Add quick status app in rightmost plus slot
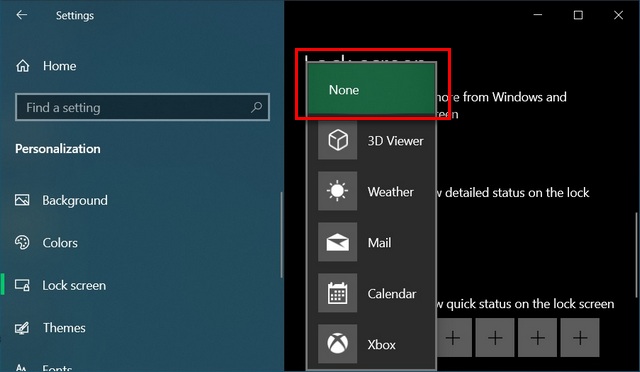640x372 pixels. tap(580, 338)
